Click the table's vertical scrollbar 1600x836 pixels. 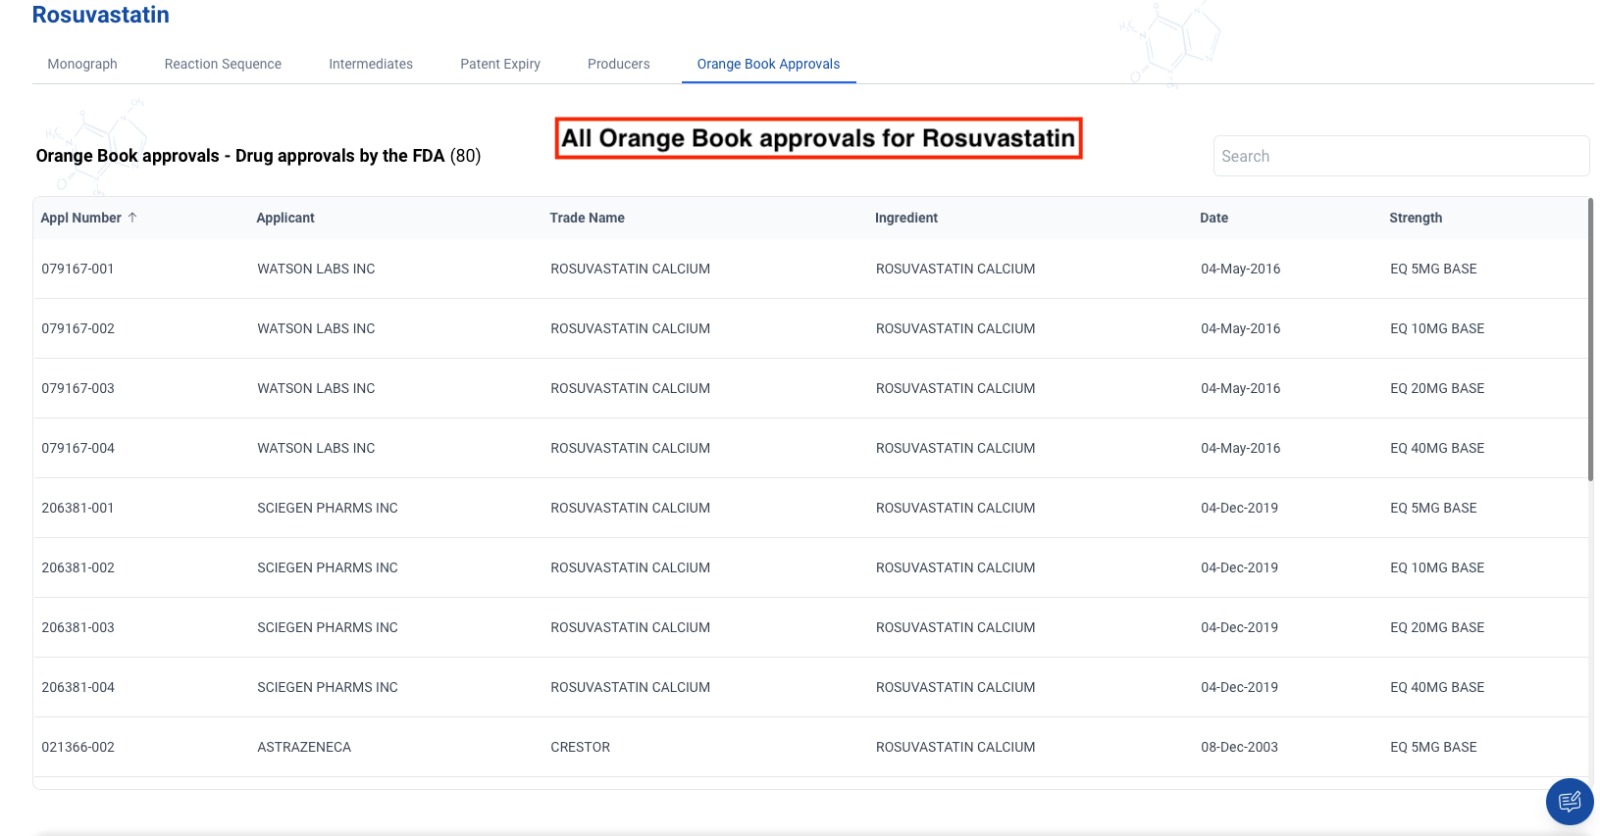tap(1590, 339)
